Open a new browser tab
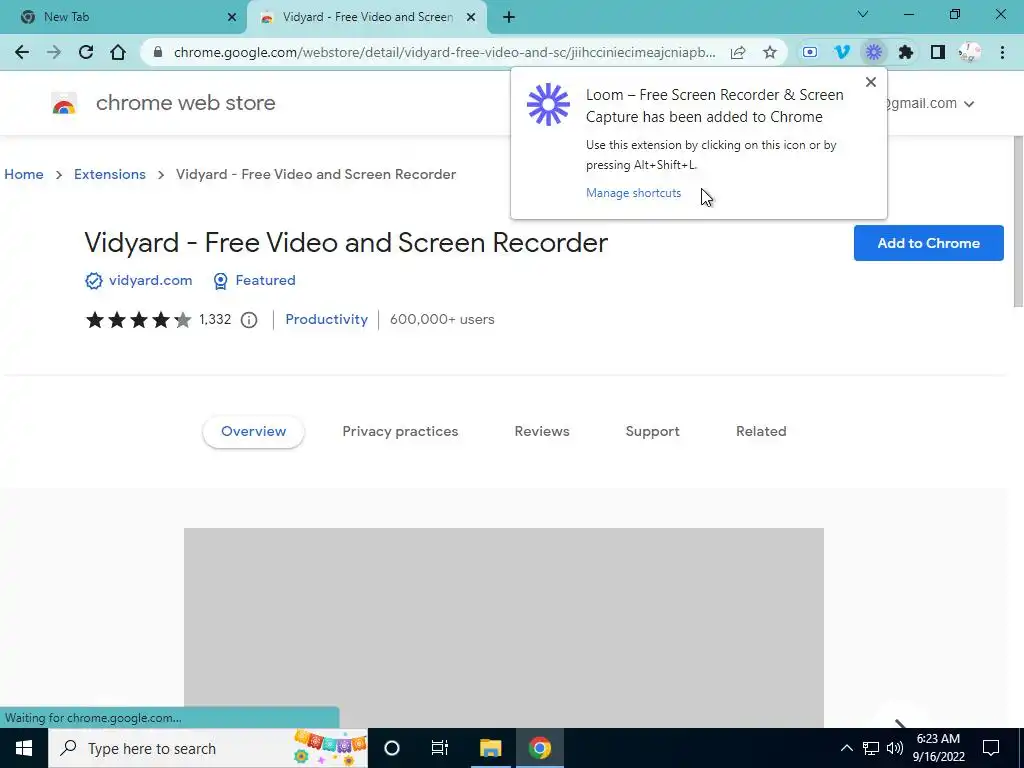Image resolution: width=1024 pixels, height=768 pixels. pos(509,17)
